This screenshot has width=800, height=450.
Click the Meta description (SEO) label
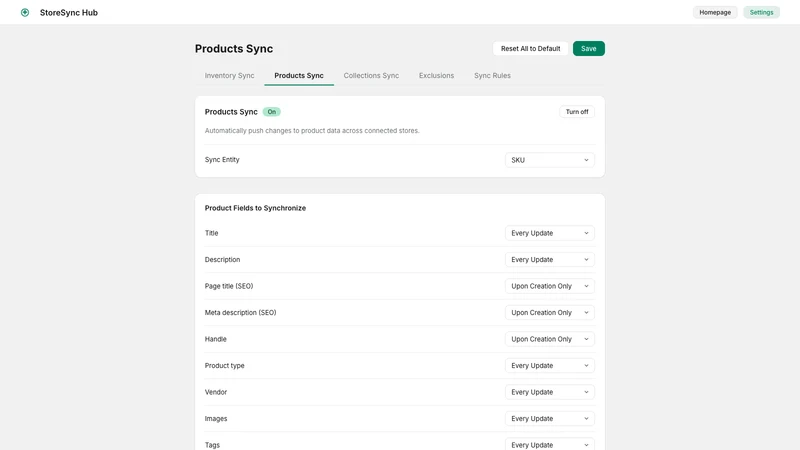[240, 313]
